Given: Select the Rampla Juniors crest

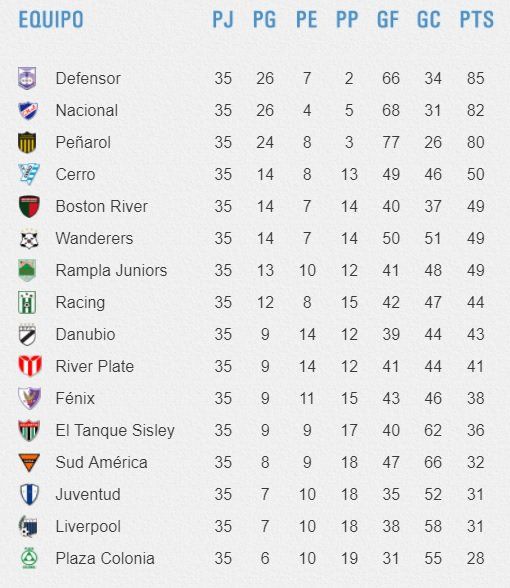Looking at the screenshot, I should pos(27,270).
